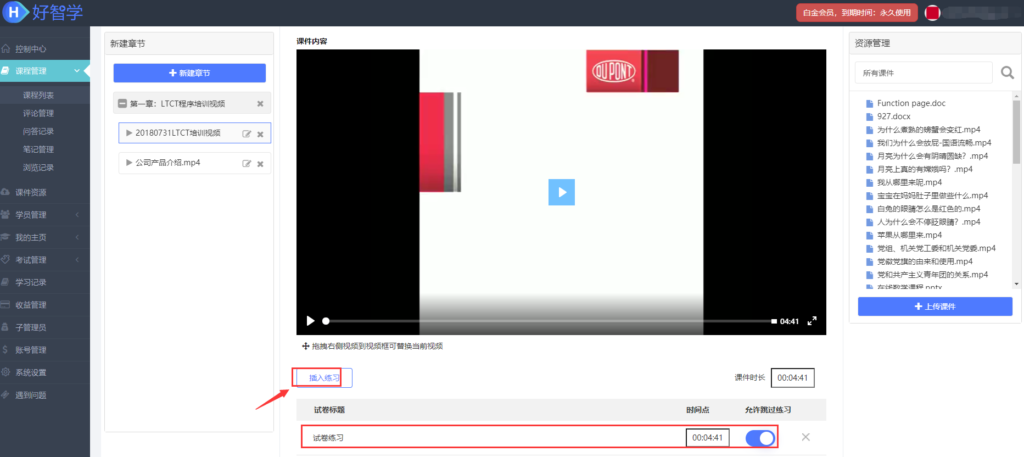Delete chapter 第一章 with its X icon
This screenshot has height=457, width=1024.
[x=260, y=104]
